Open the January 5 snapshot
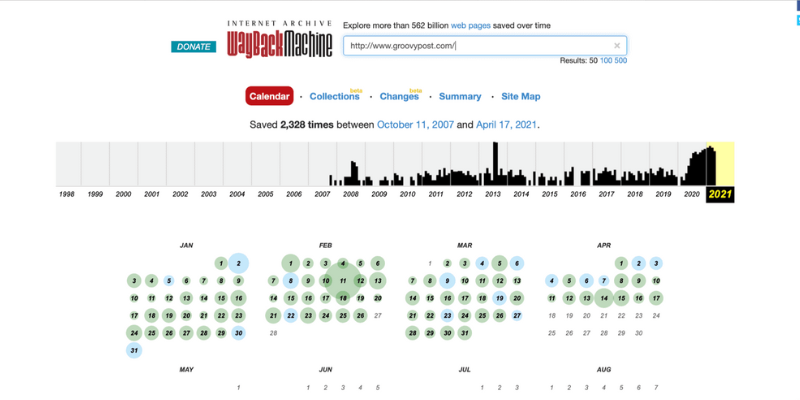Image resolution: width=800 pixels, height=400 pixels. [x=169, y=281]
